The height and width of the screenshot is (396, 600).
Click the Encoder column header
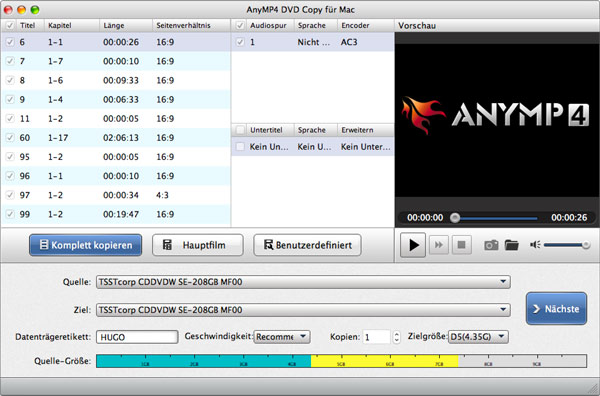pos(365,25)
